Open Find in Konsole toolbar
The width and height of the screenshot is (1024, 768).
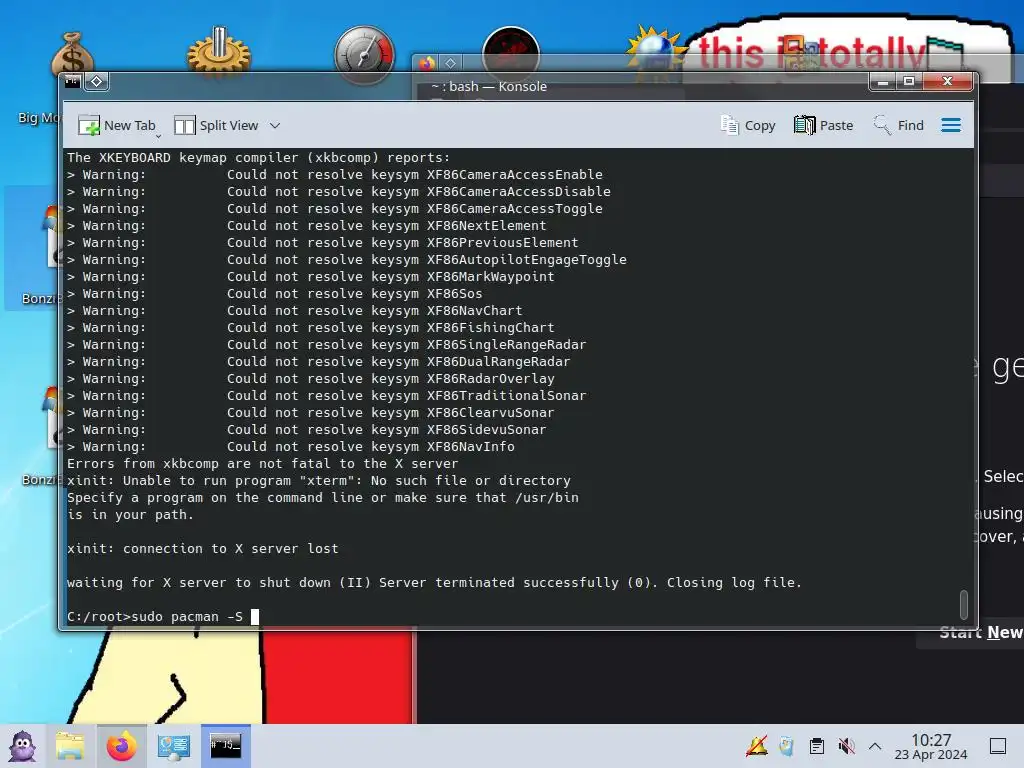pos(899,125)
